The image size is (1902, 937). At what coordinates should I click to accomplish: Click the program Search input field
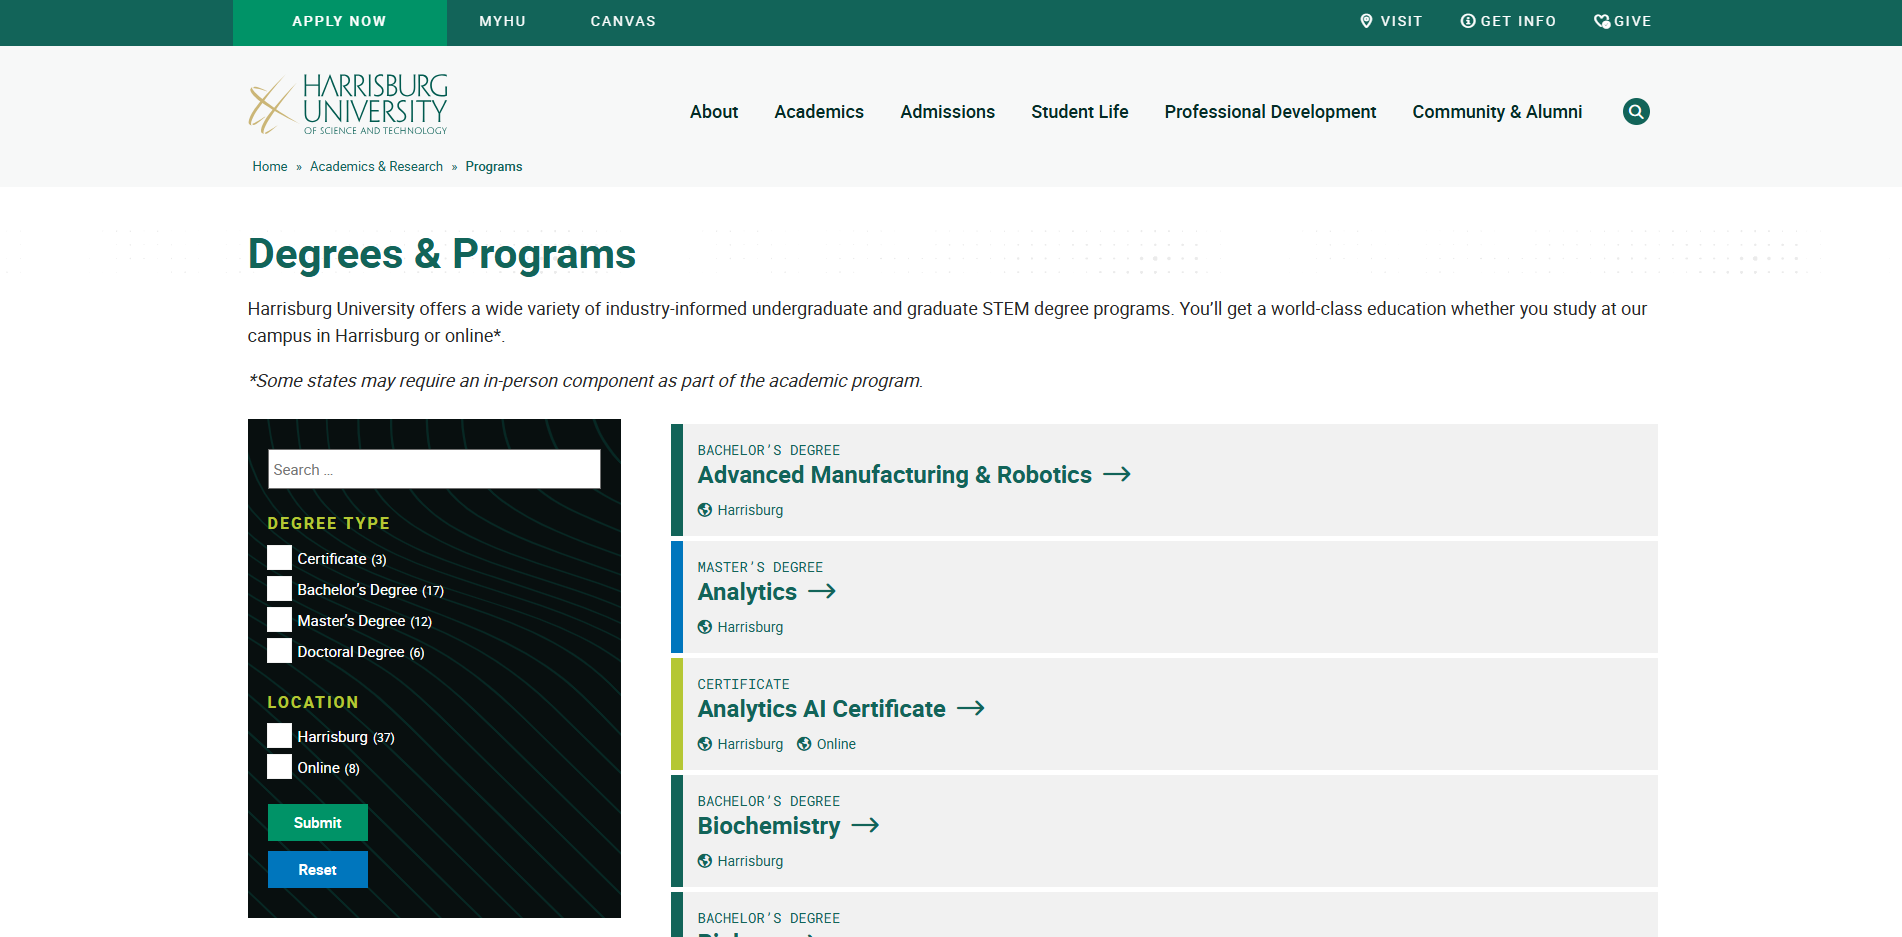coord(434,469)
